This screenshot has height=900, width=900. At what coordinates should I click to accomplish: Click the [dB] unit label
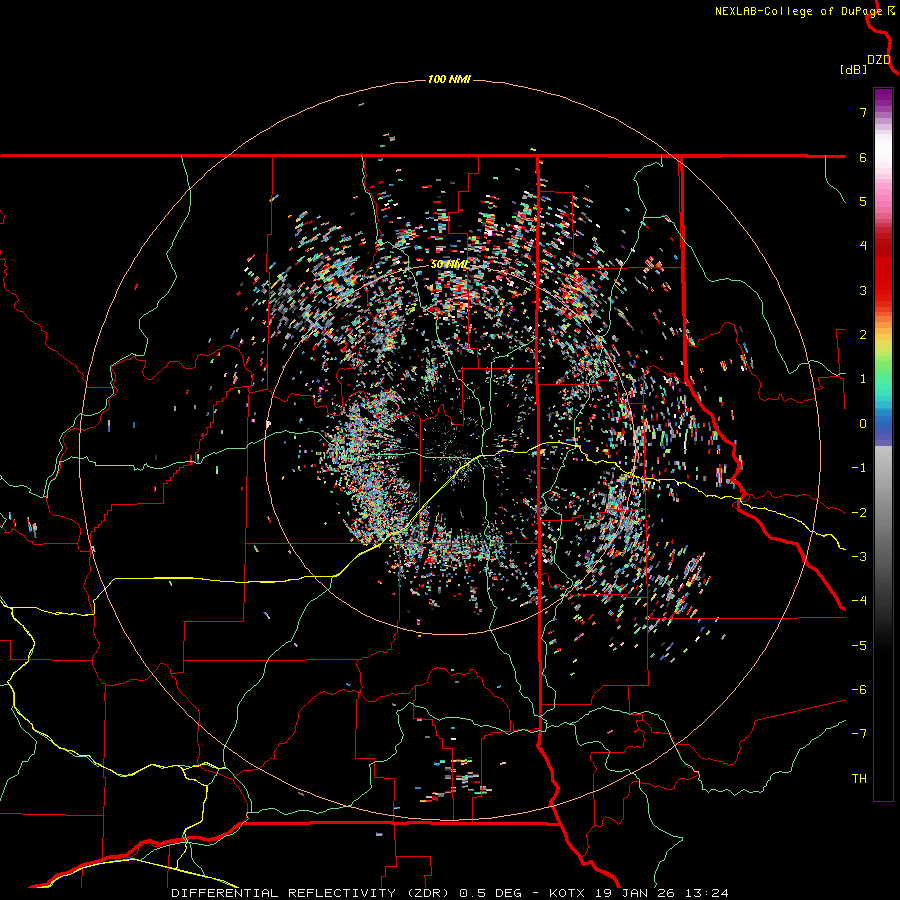click(853, 69)
